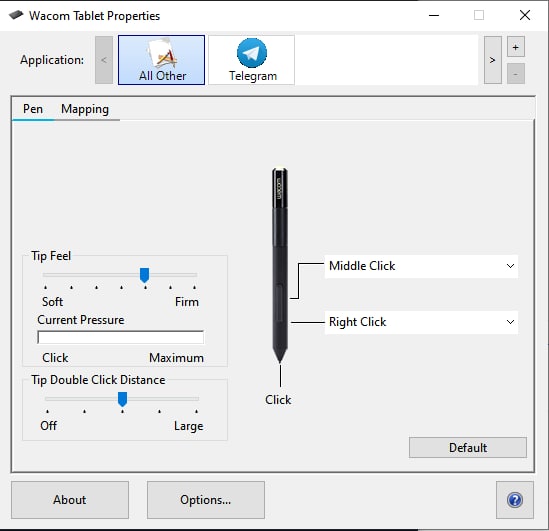
Task: Open the Middle Click upper button dropdown
Action: tap(421, 266)
